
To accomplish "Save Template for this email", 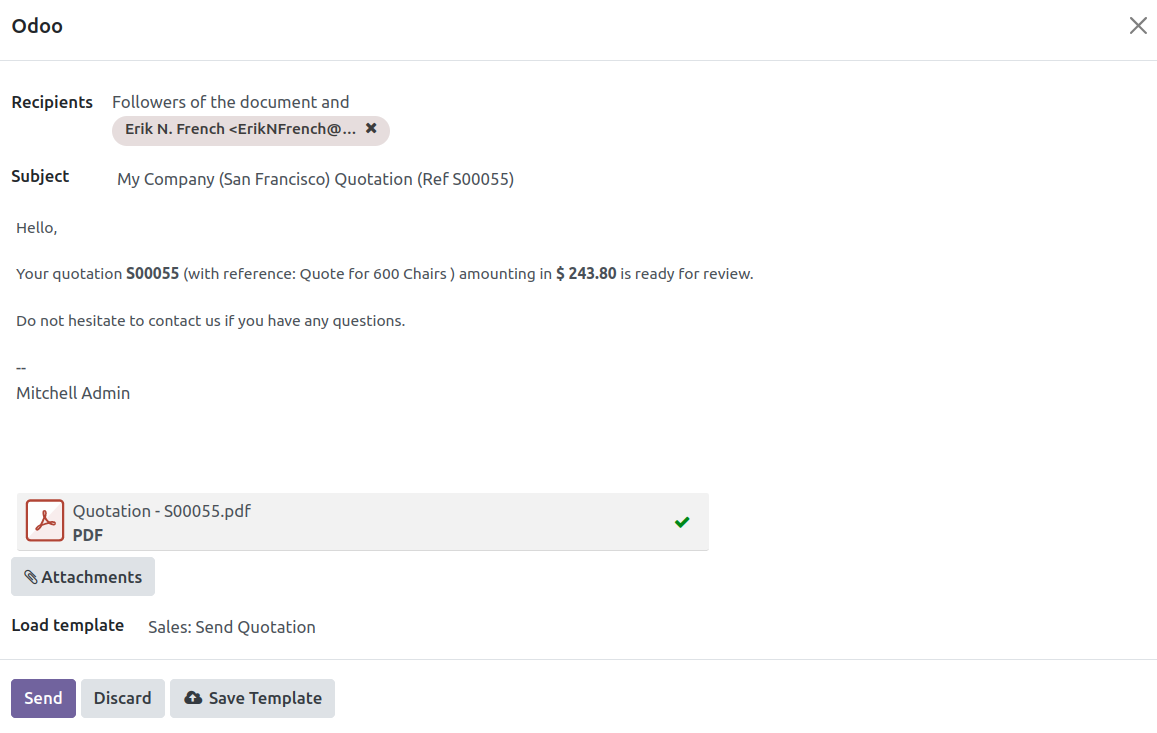I will (x=252, y=698).
